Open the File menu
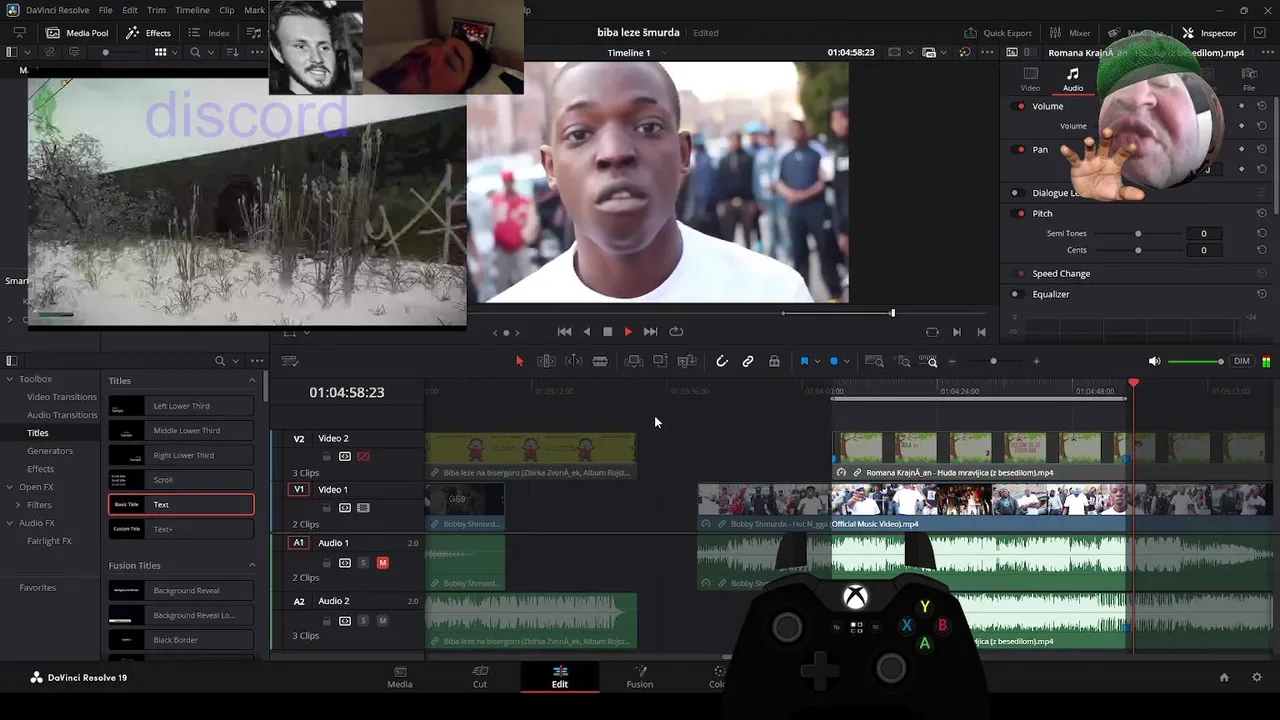This screenshot has width=1280, height=720. (x=105, y=10)
